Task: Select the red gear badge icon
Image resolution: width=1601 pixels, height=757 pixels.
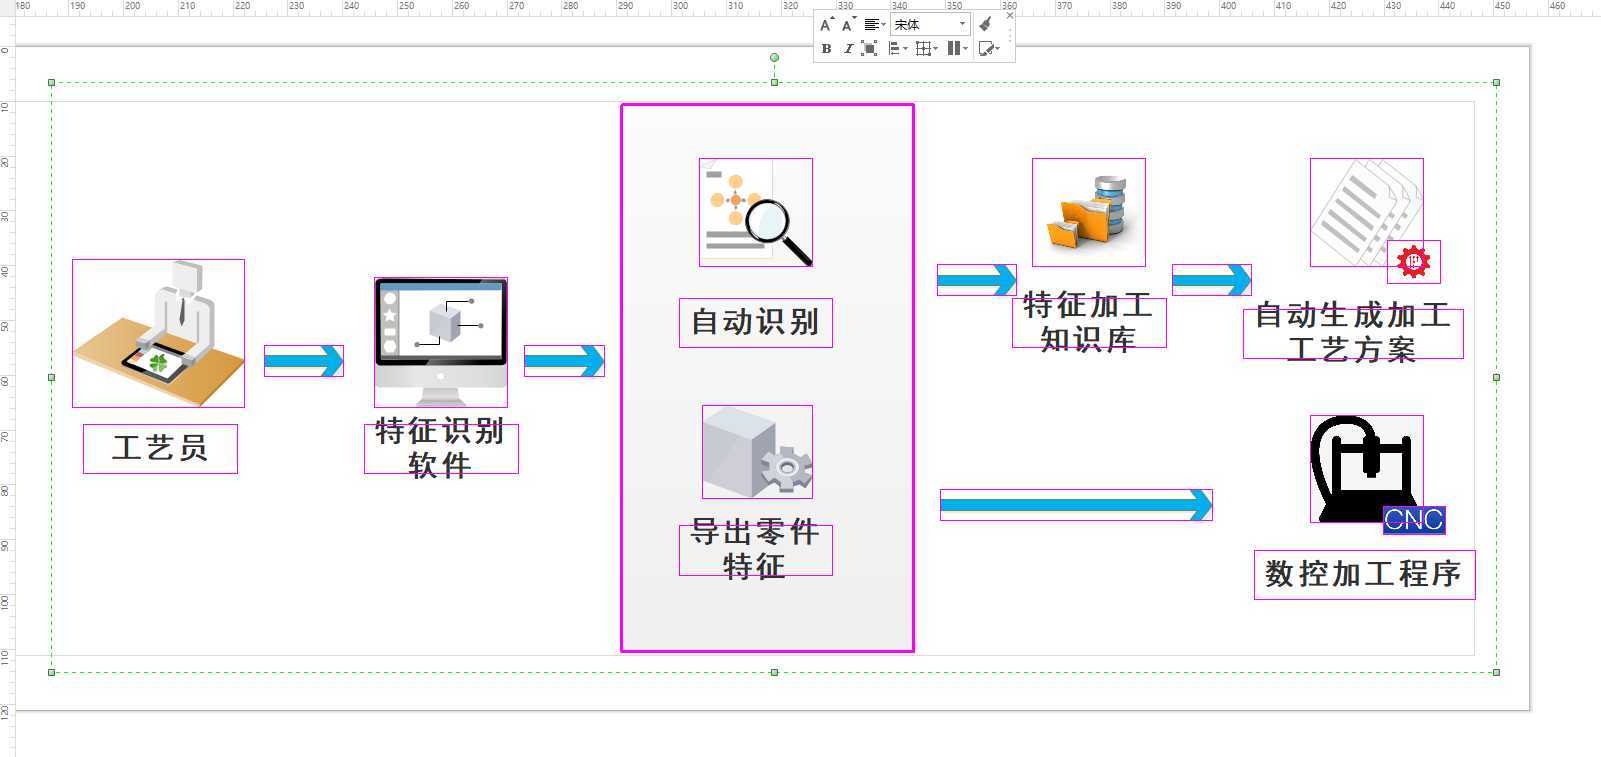Action: pos(1413,262)
